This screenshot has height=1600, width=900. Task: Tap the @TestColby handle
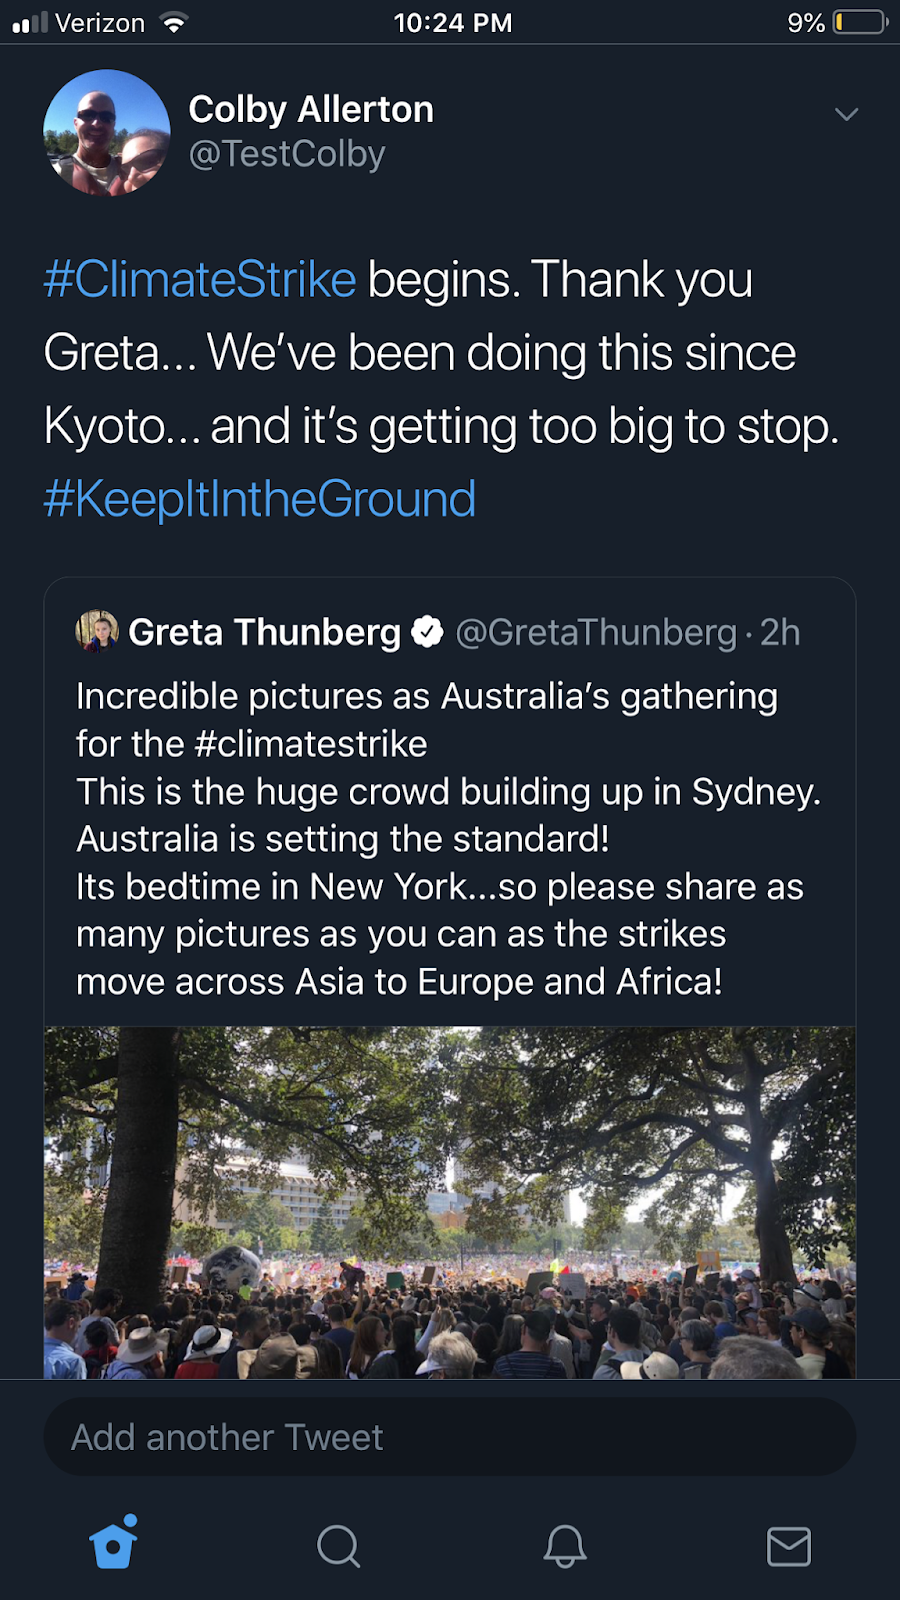pyautogui.click(x=287, y=154)
